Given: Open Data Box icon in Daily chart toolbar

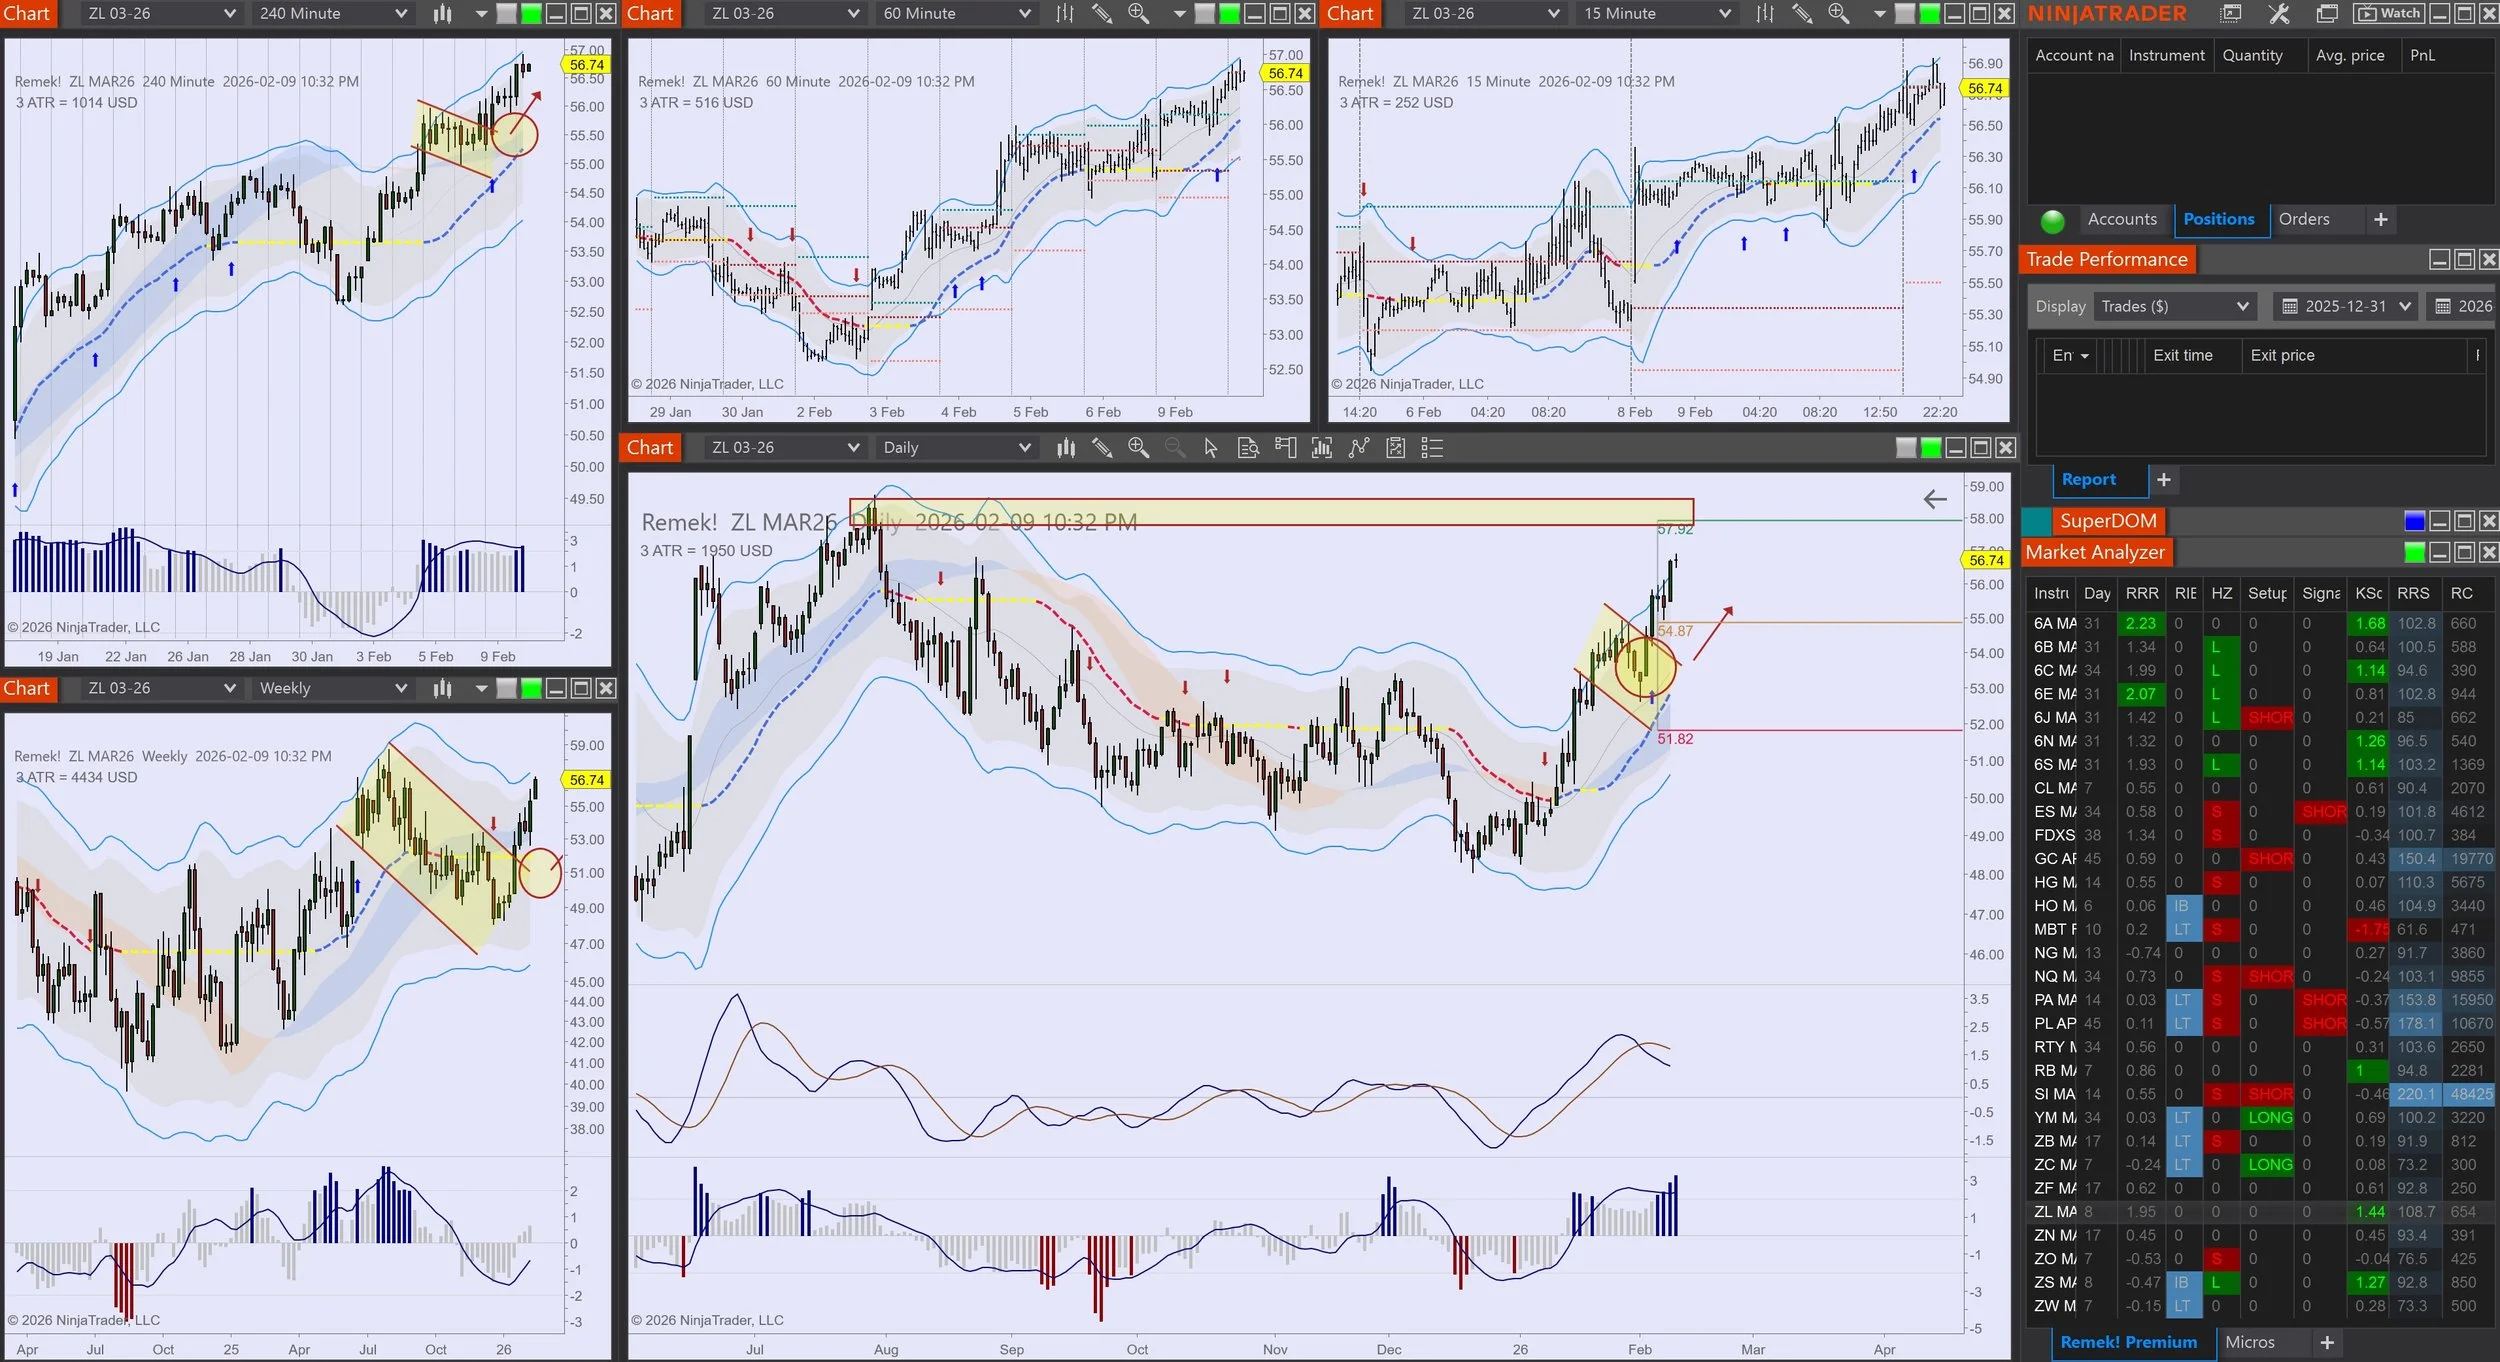Looking at the screenshot, I should pyautogui.click(x=1248, y=448).
